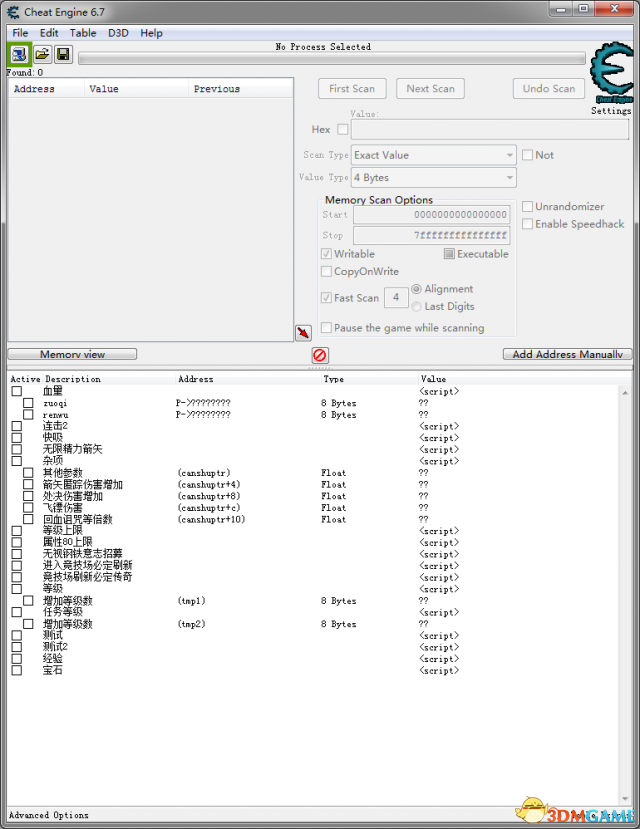Viewport: 640px width, 829px height.
Task: Enable Speedhack checkbox
Action: tap(527, 224)
